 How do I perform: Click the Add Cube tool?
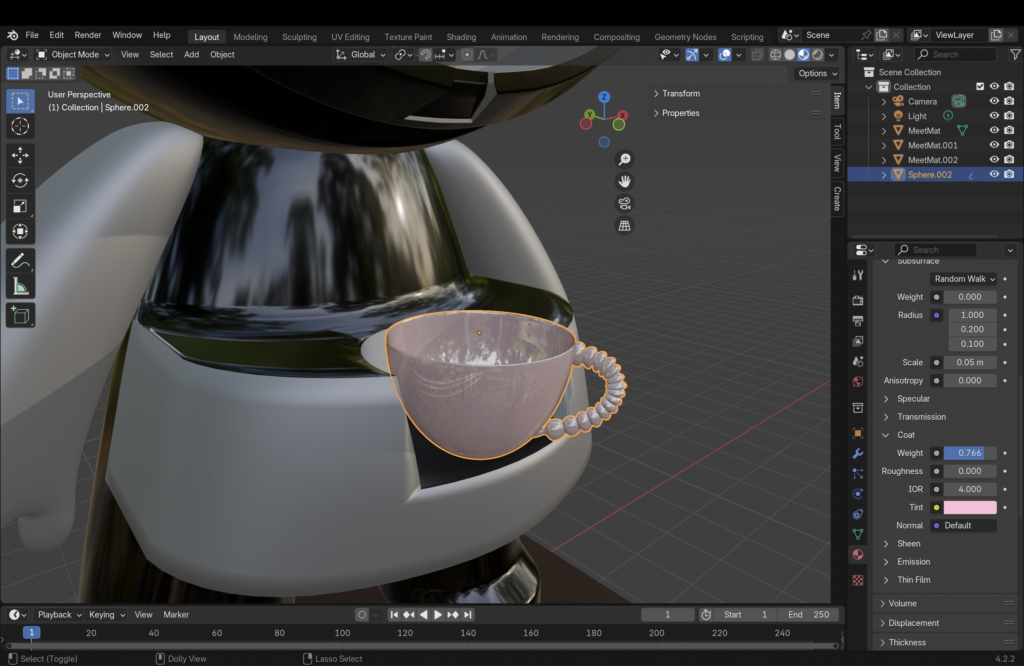click(20, 315)
